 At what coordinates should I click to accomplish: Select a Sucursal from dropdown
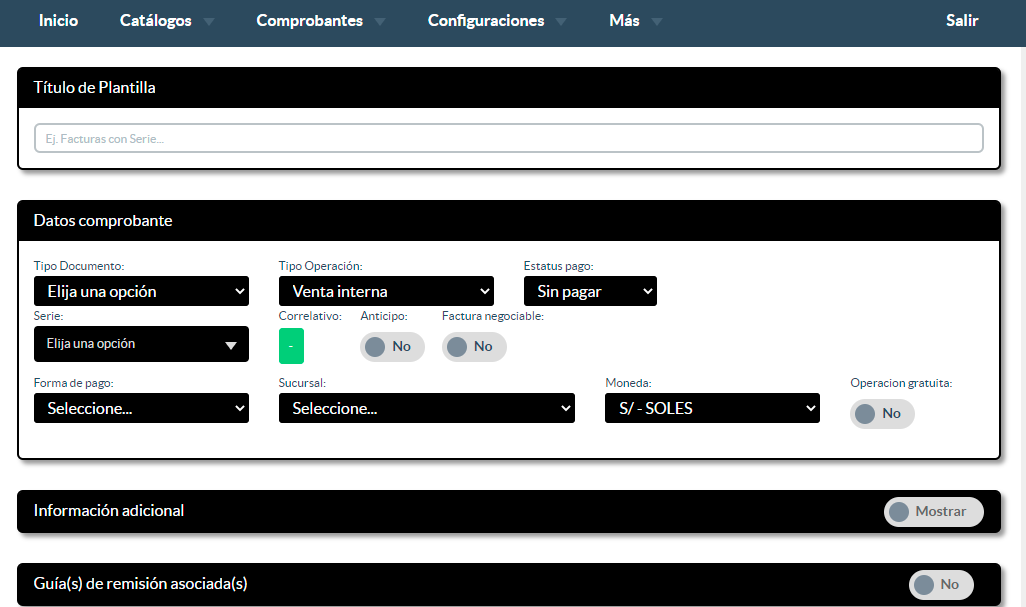point(426,409)
